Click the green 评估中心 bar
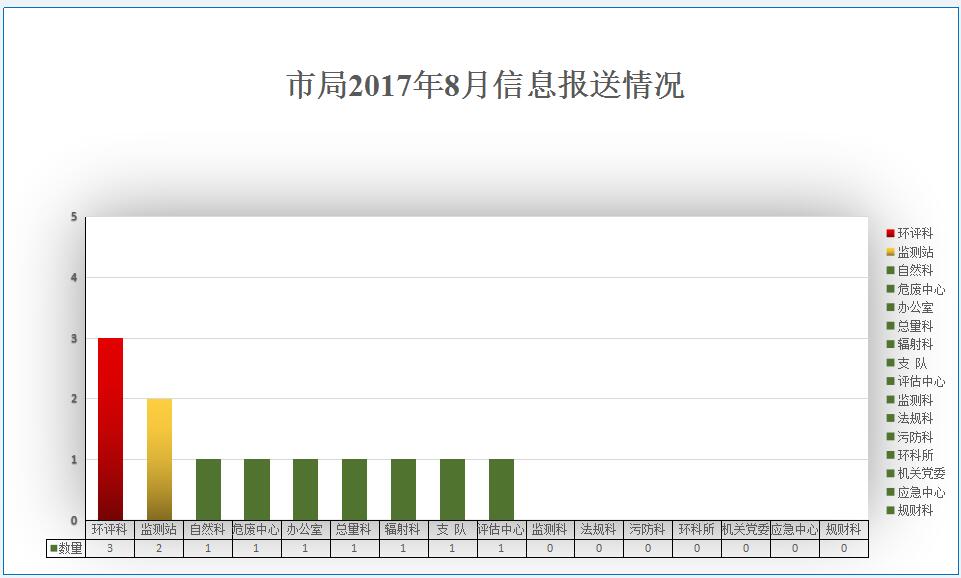The height and width of the screenshot is (578, 961). coord(501,489)
